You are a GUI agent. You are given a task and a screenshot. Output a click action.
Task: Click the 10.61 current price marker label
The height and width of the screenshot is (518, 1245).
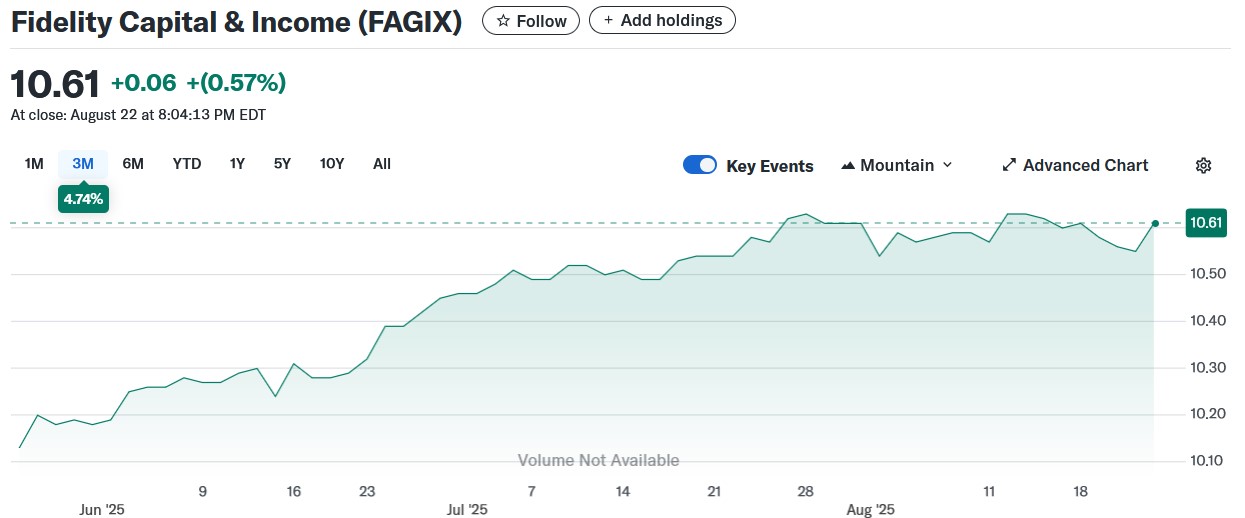point(1205,223)
